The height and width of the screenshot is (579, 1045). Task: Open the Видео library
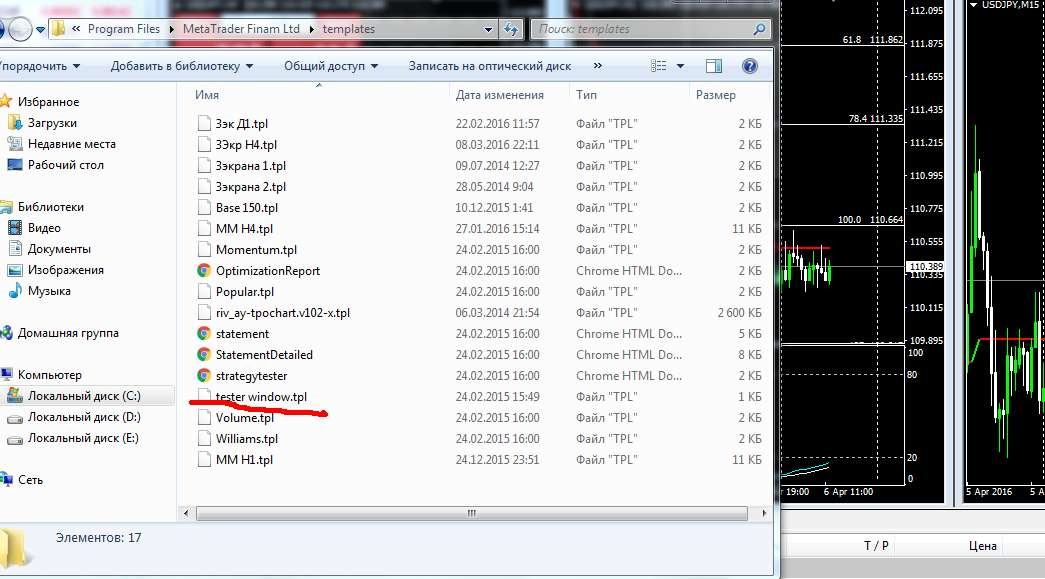coord(44,228)
